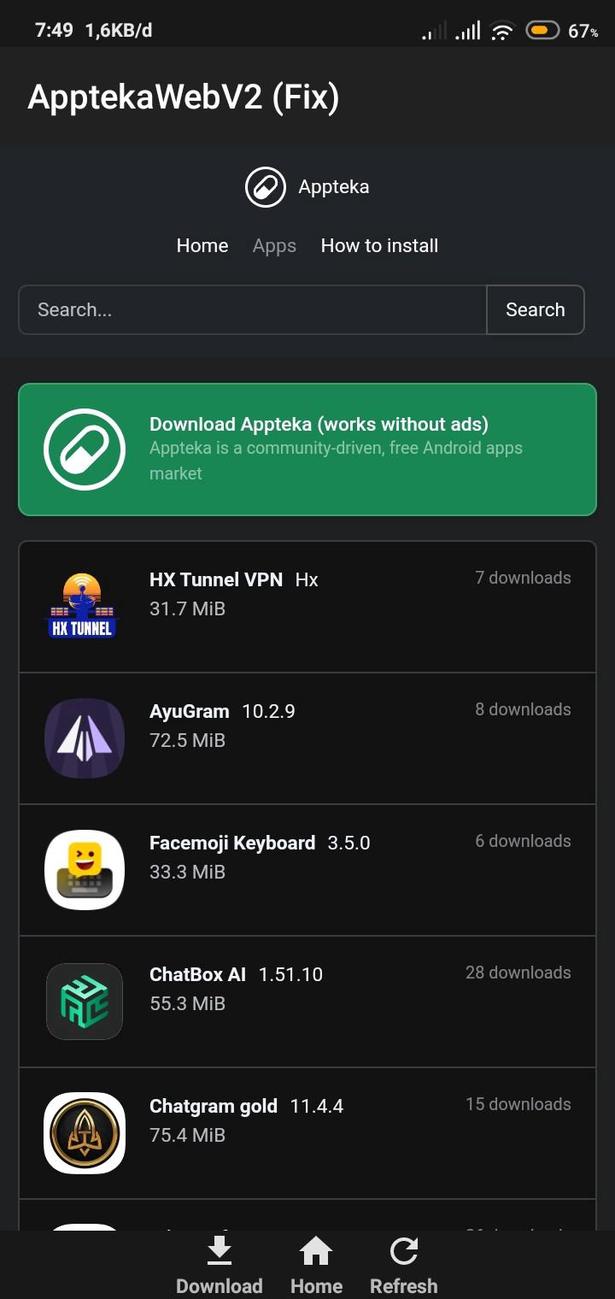Tap the Refresh icon in the bottom bar

(x=404, y=1250)
